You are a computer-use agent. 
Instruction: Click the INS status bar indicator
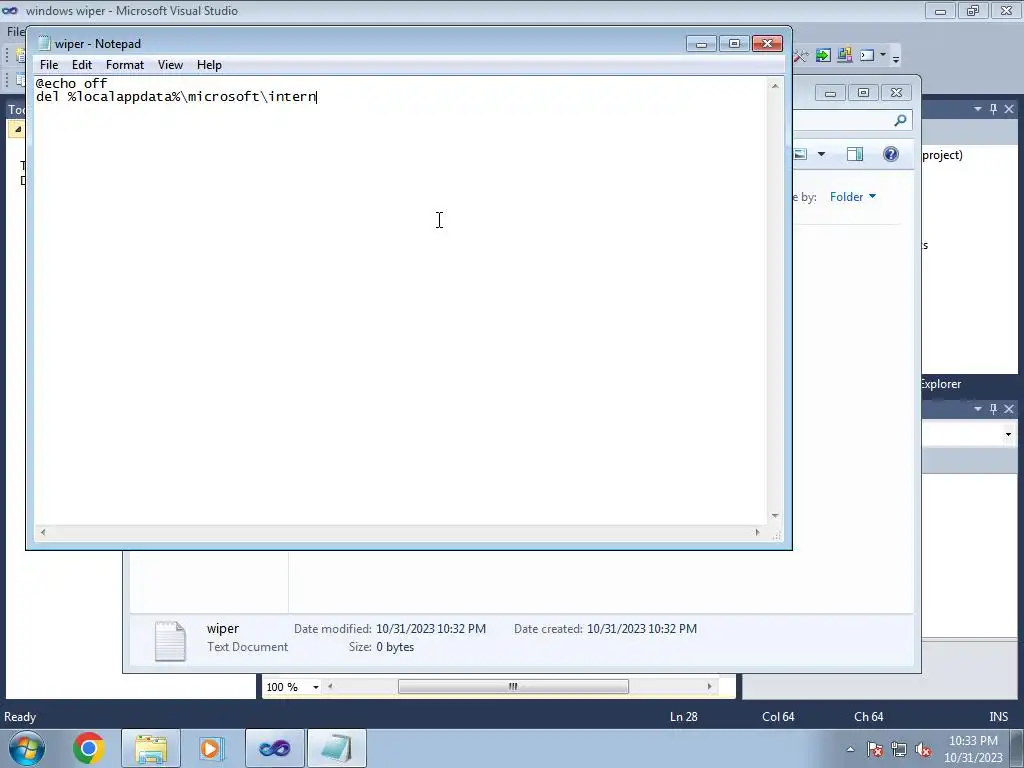tap(998, 717)
